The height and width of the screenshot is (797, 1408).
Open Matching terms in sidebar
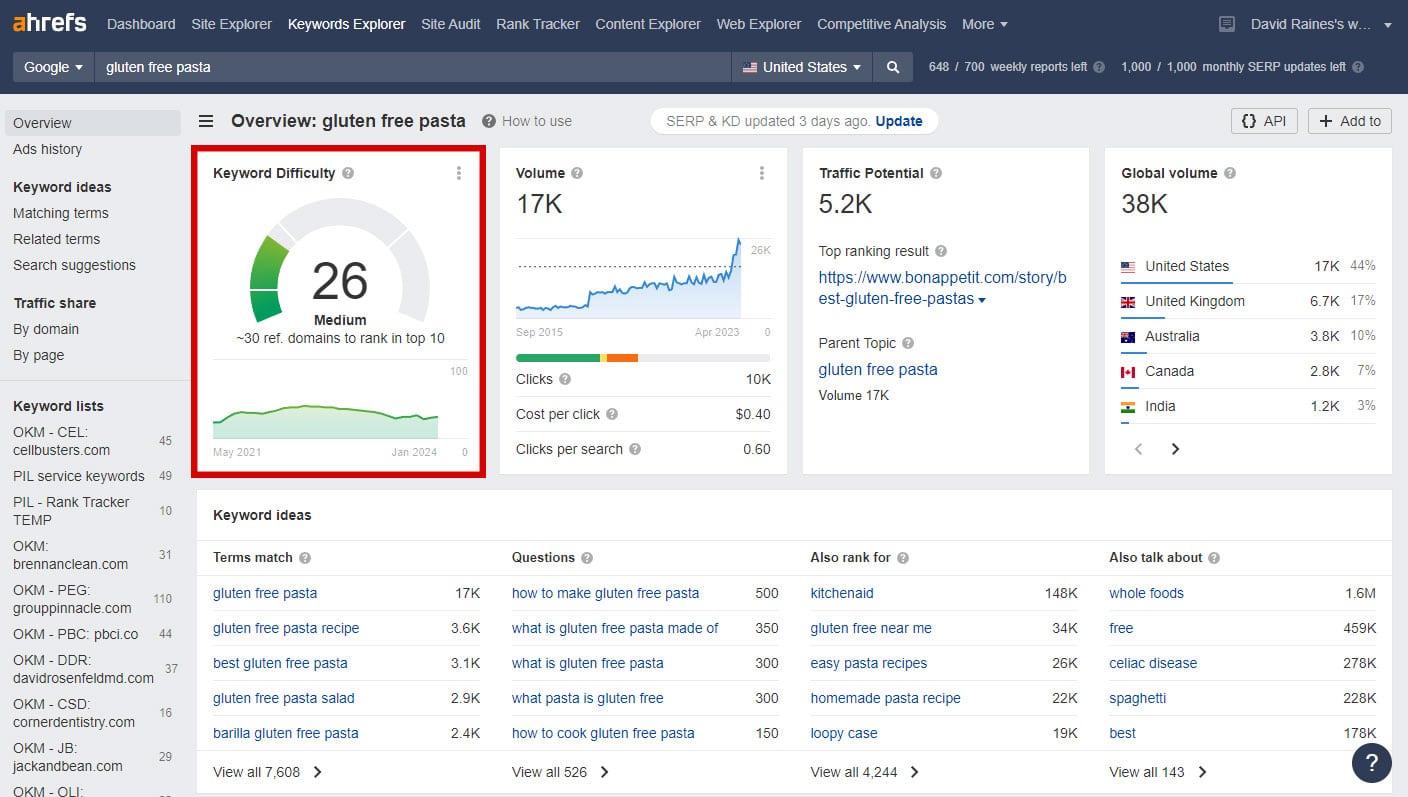pos(61,213)
